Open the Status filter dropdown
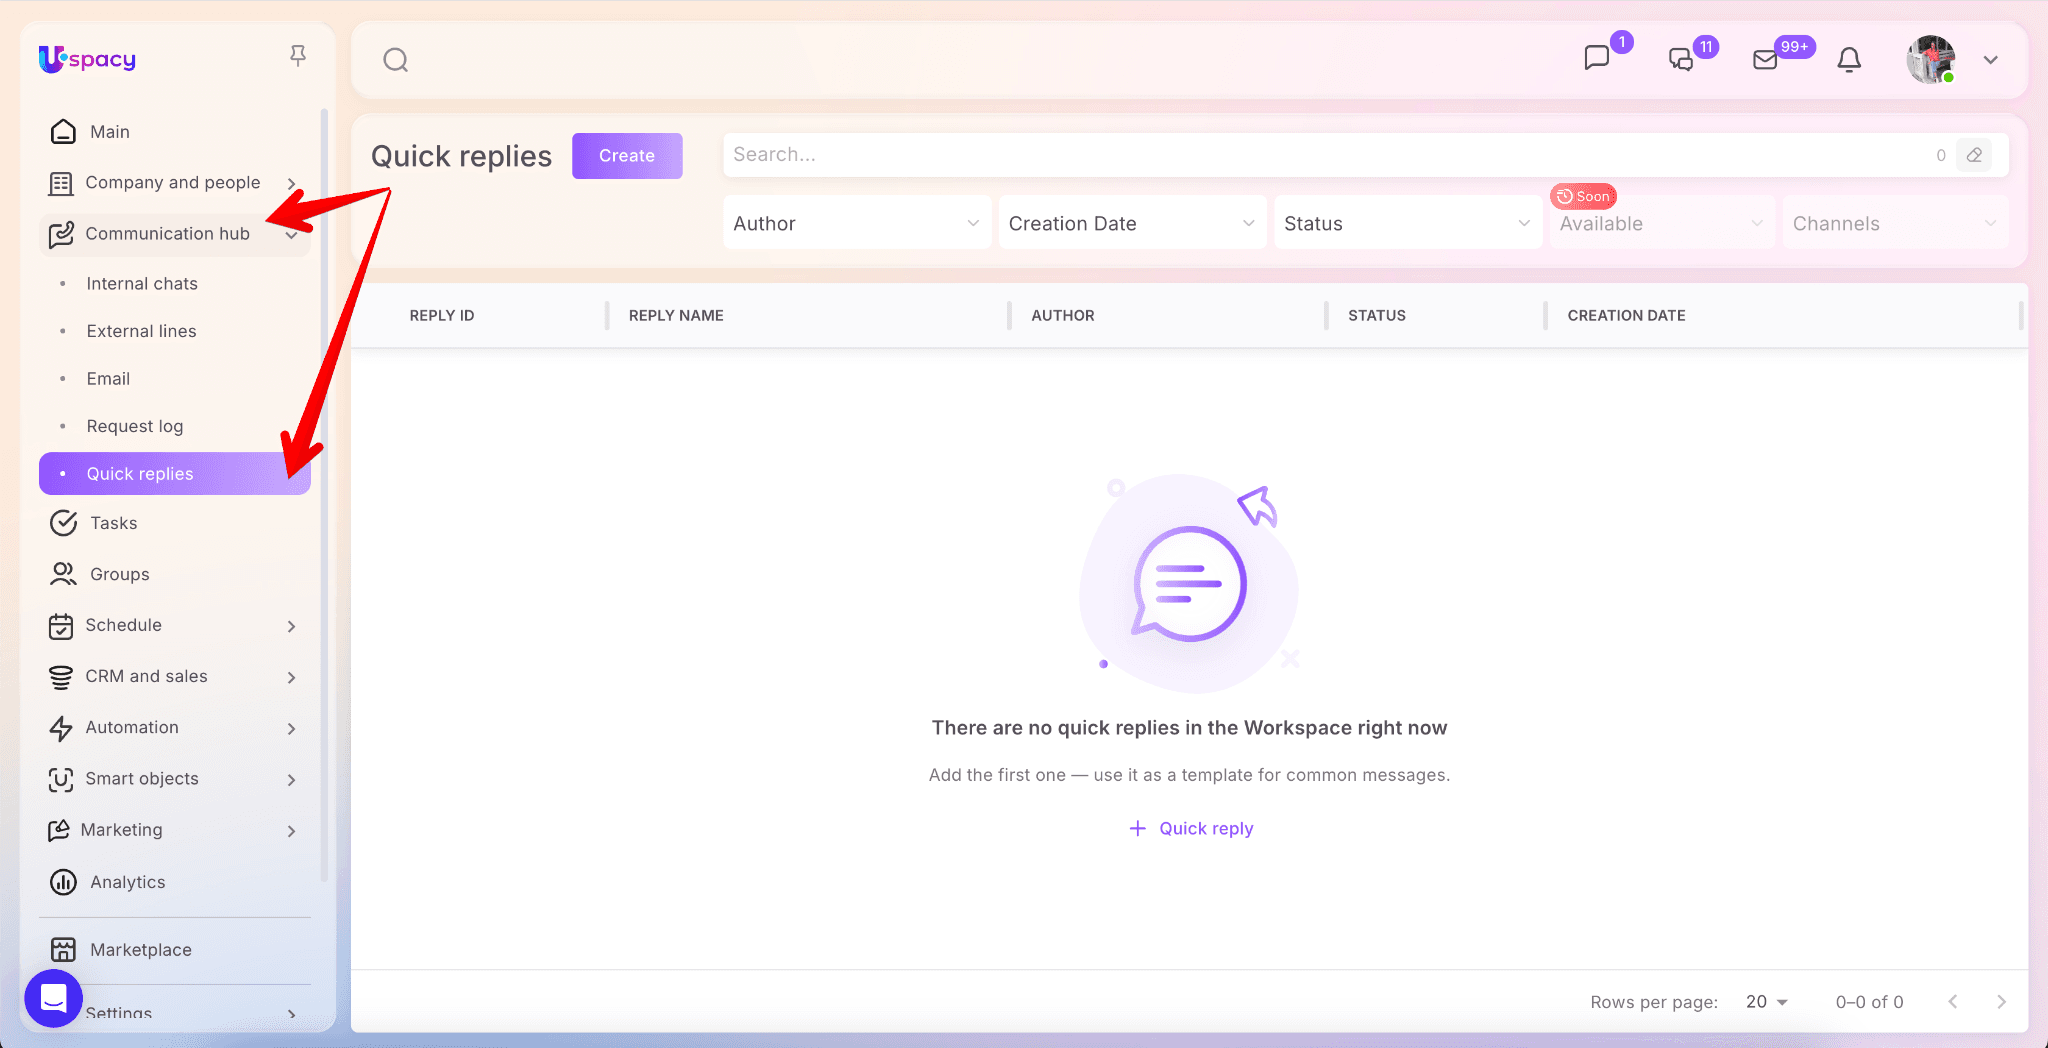Viewport: 2048px width, 1048px height. [x=1406, y=223]
